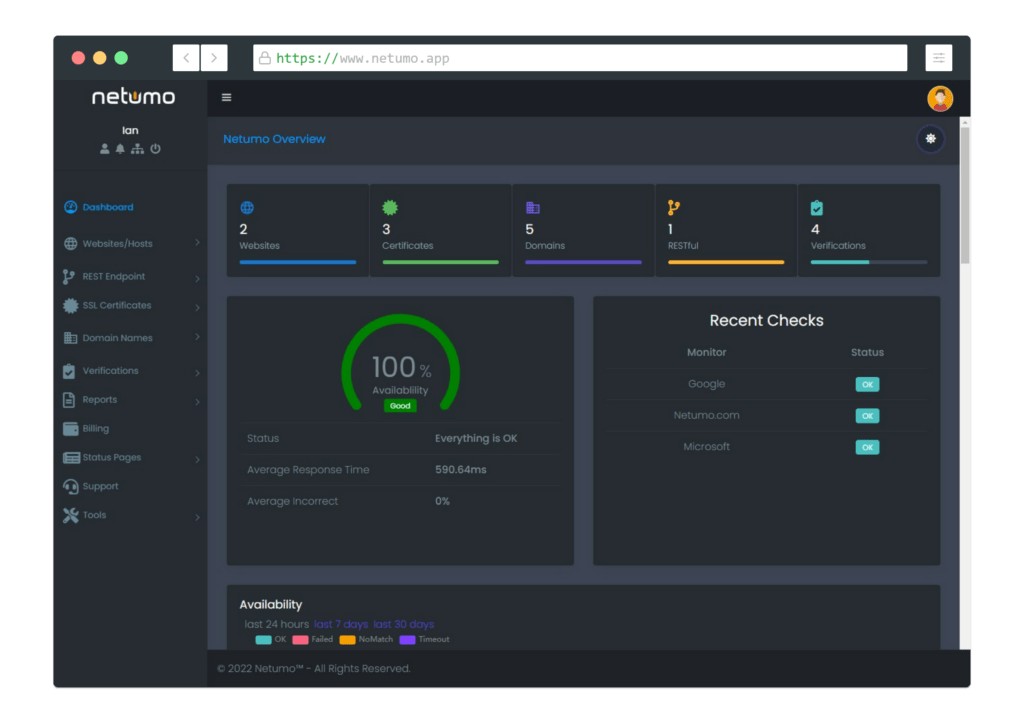The height and width of the screenshot is (723, 1024).
Task: Toggle the sidebar with the hamburger icon
Action: 226,97
